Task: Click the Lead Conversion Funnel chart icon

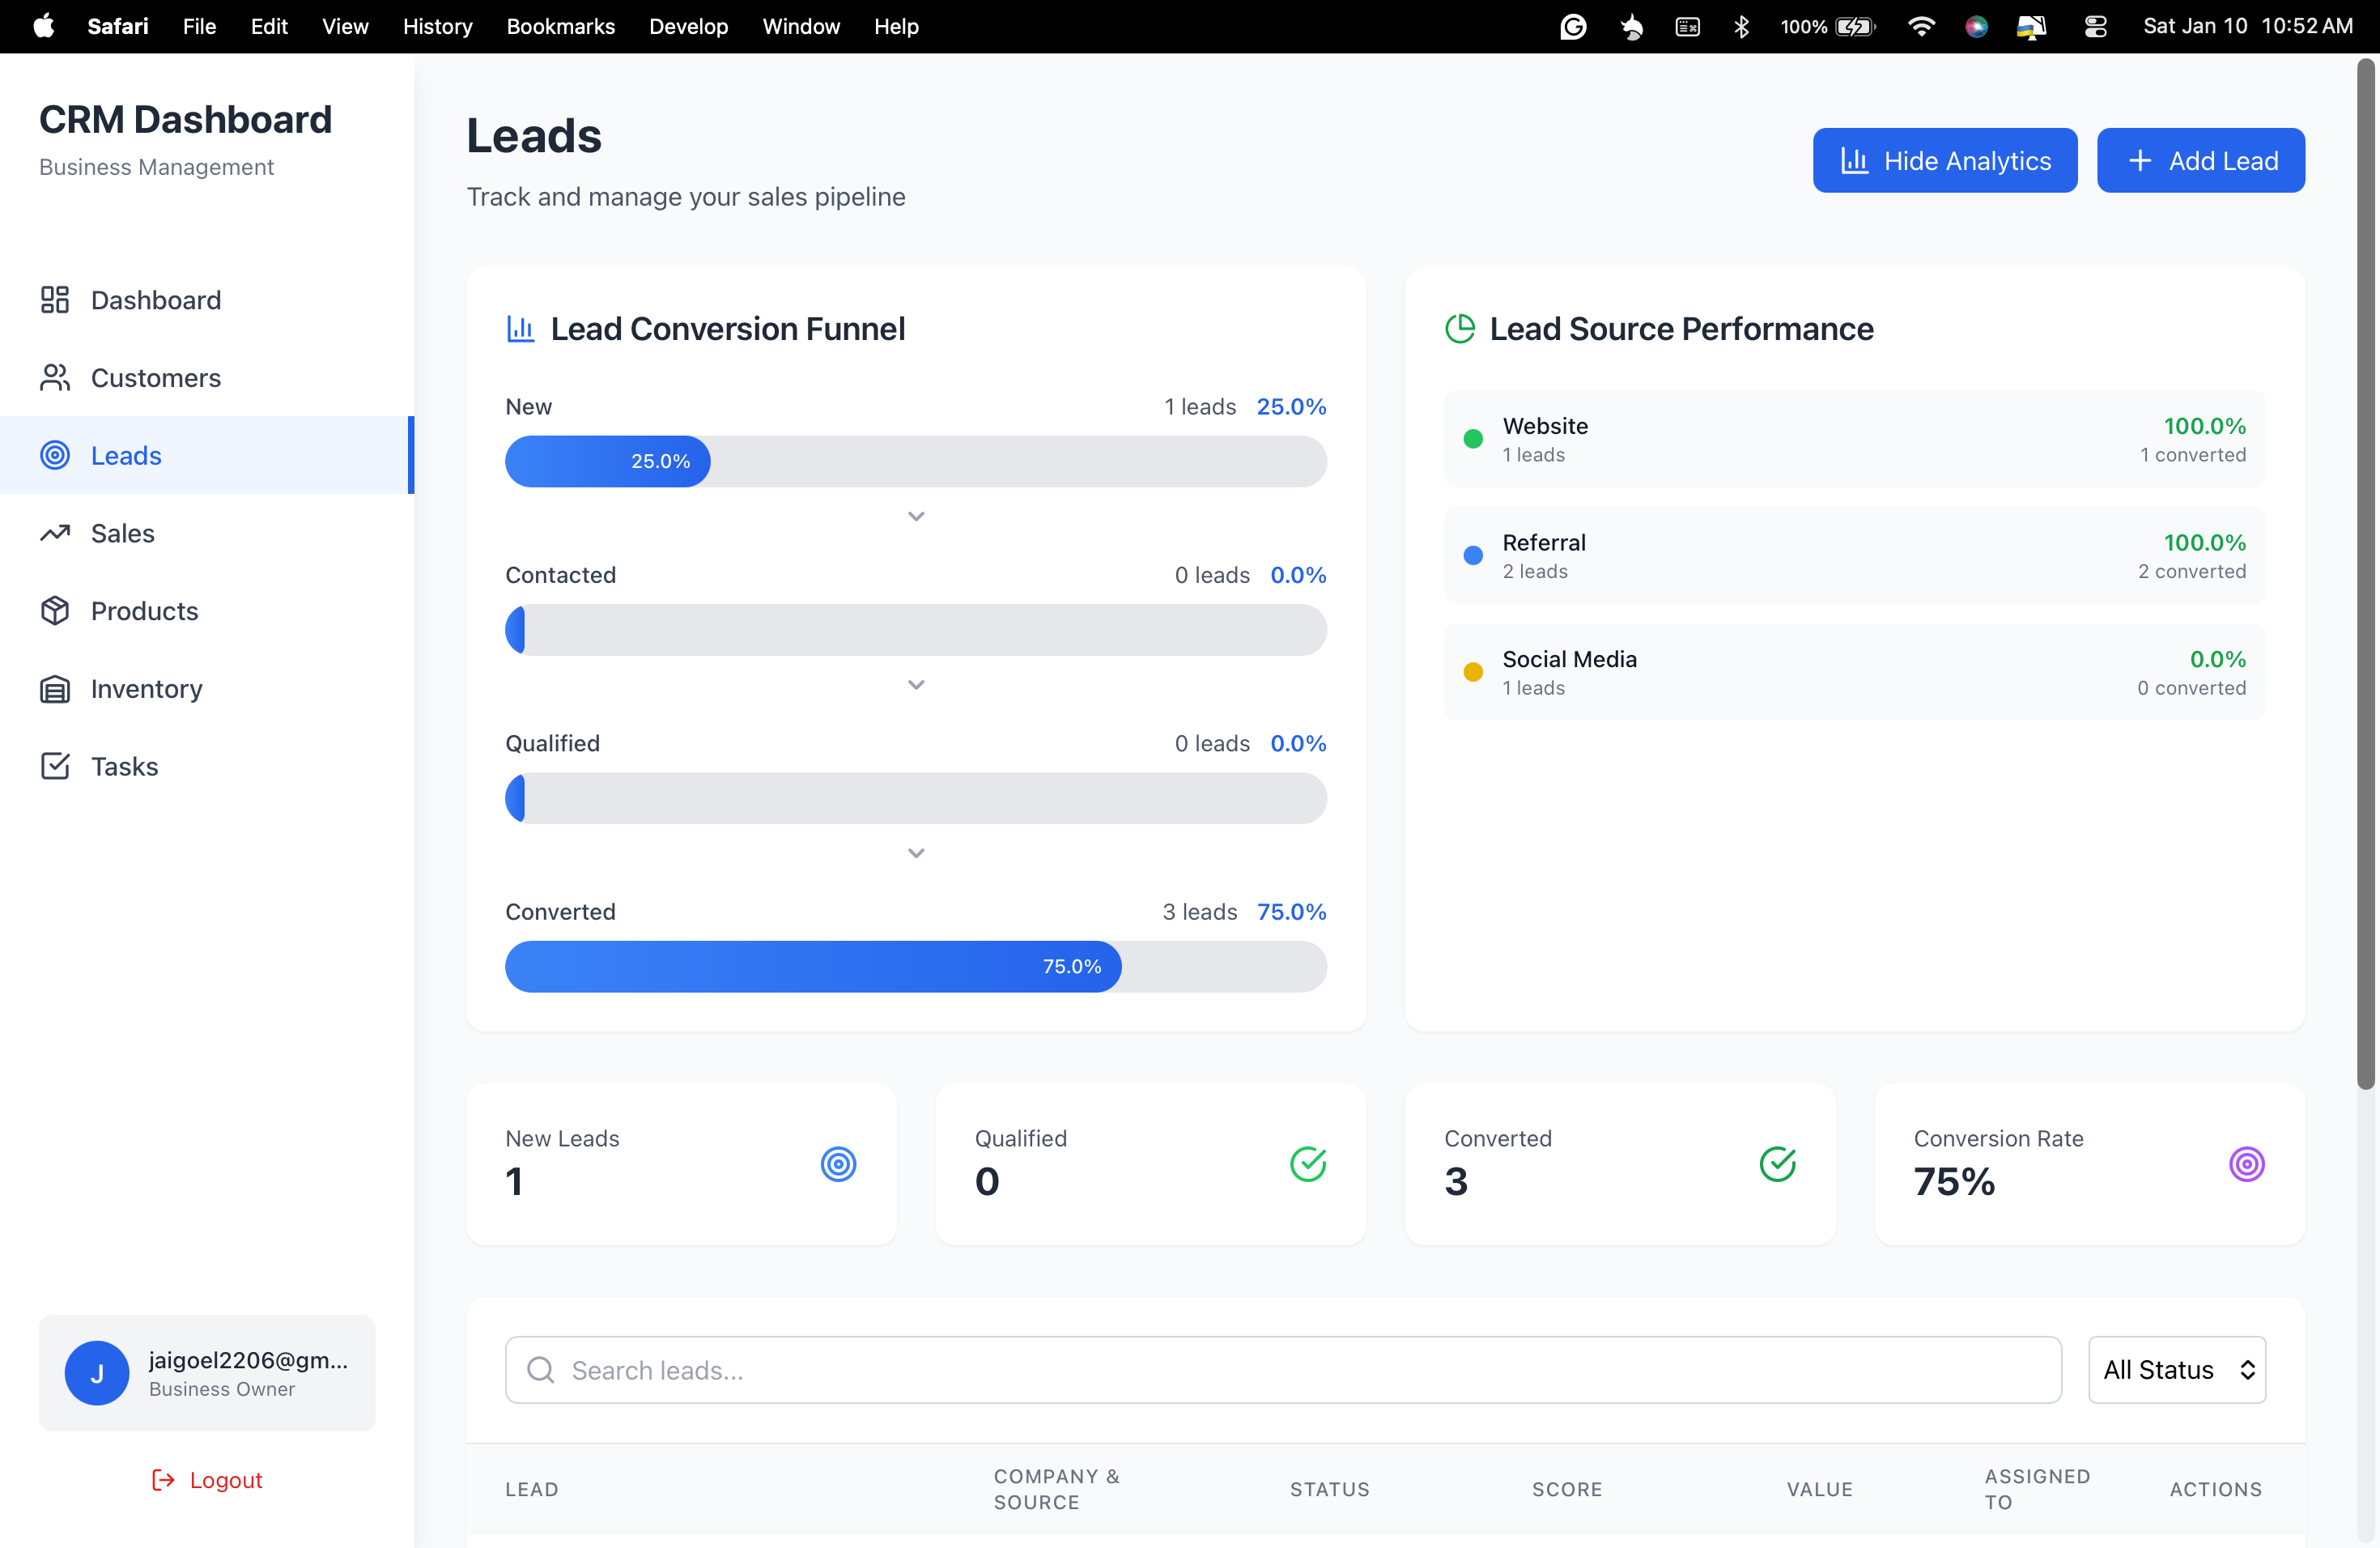Action: 519,328
